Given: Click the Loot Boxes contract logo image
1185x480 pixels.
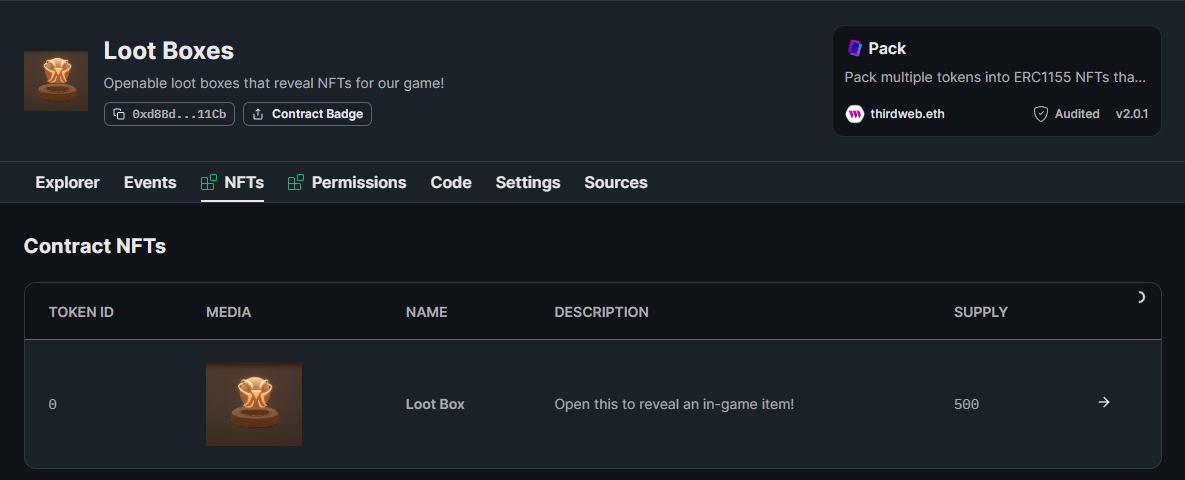Looking at the screenshot, I should (x=56, y=81).
